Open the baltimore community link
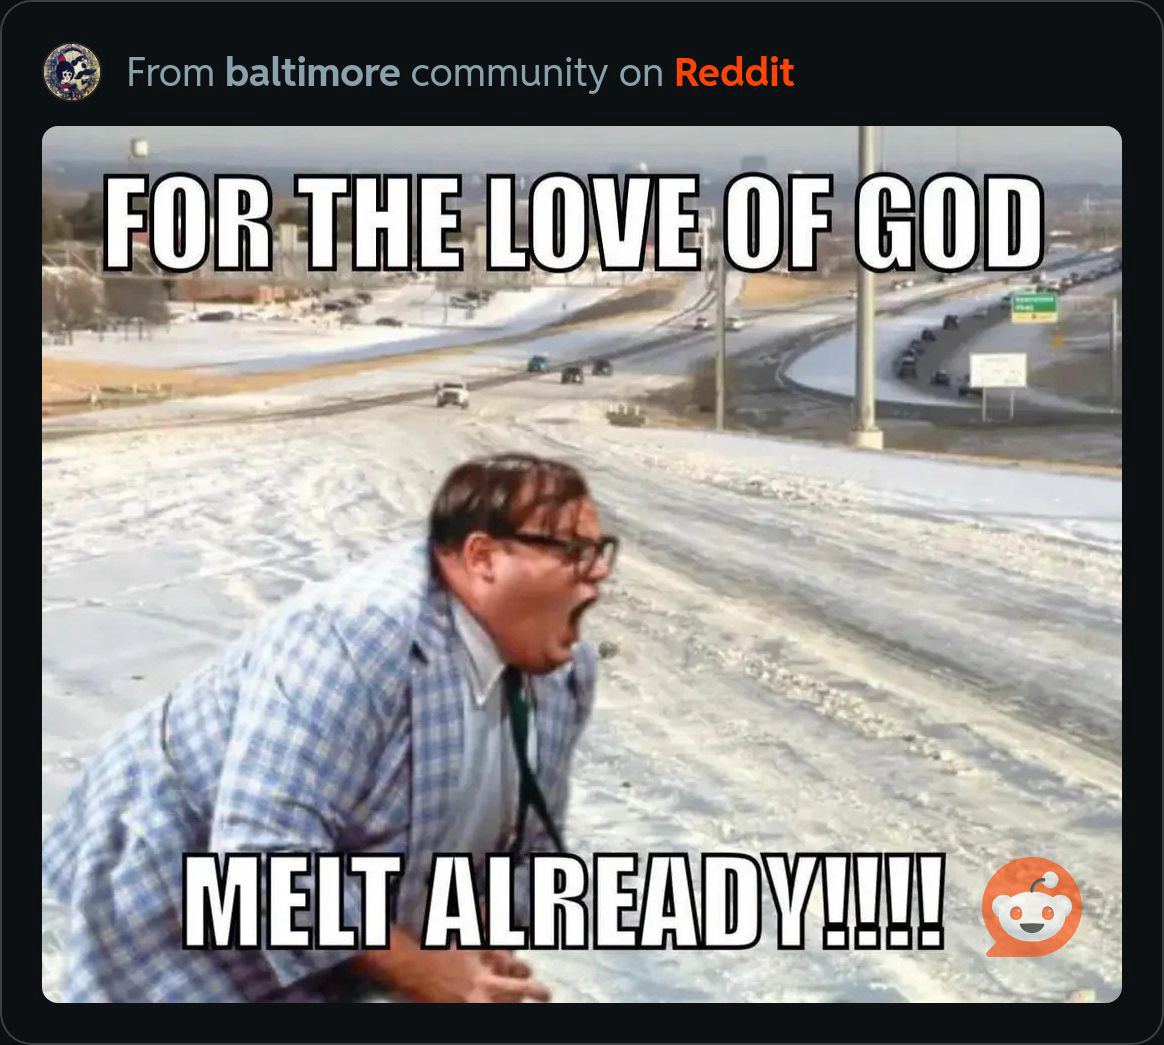 tap(313, 72)
